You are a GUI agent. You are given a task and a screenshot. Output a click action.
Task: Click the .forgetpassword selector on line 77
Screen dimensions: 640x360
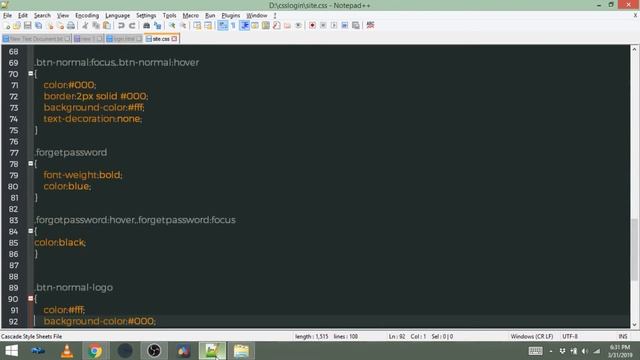(x=71, y=152)
